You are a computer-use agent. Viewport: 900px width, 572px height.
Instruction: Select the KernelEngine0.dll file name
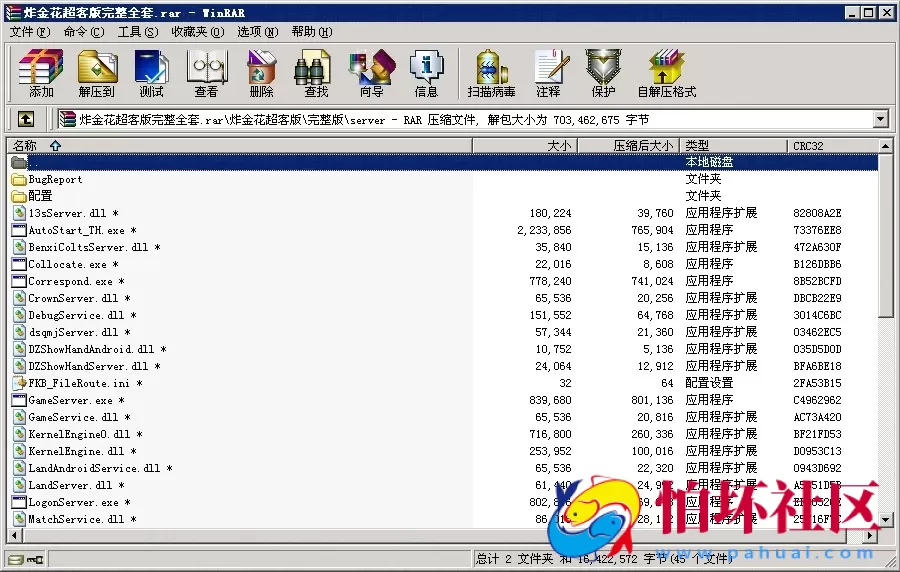[x=85, y=434]
